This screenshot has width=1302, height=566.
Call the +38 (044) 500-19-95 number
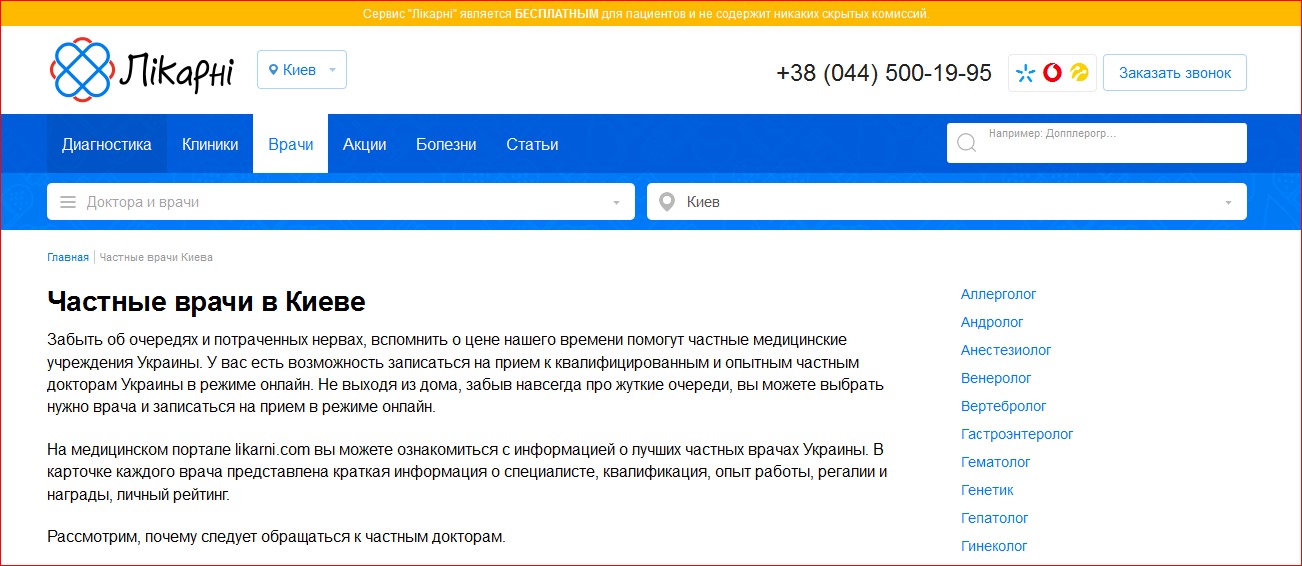(x=883, y=73)
